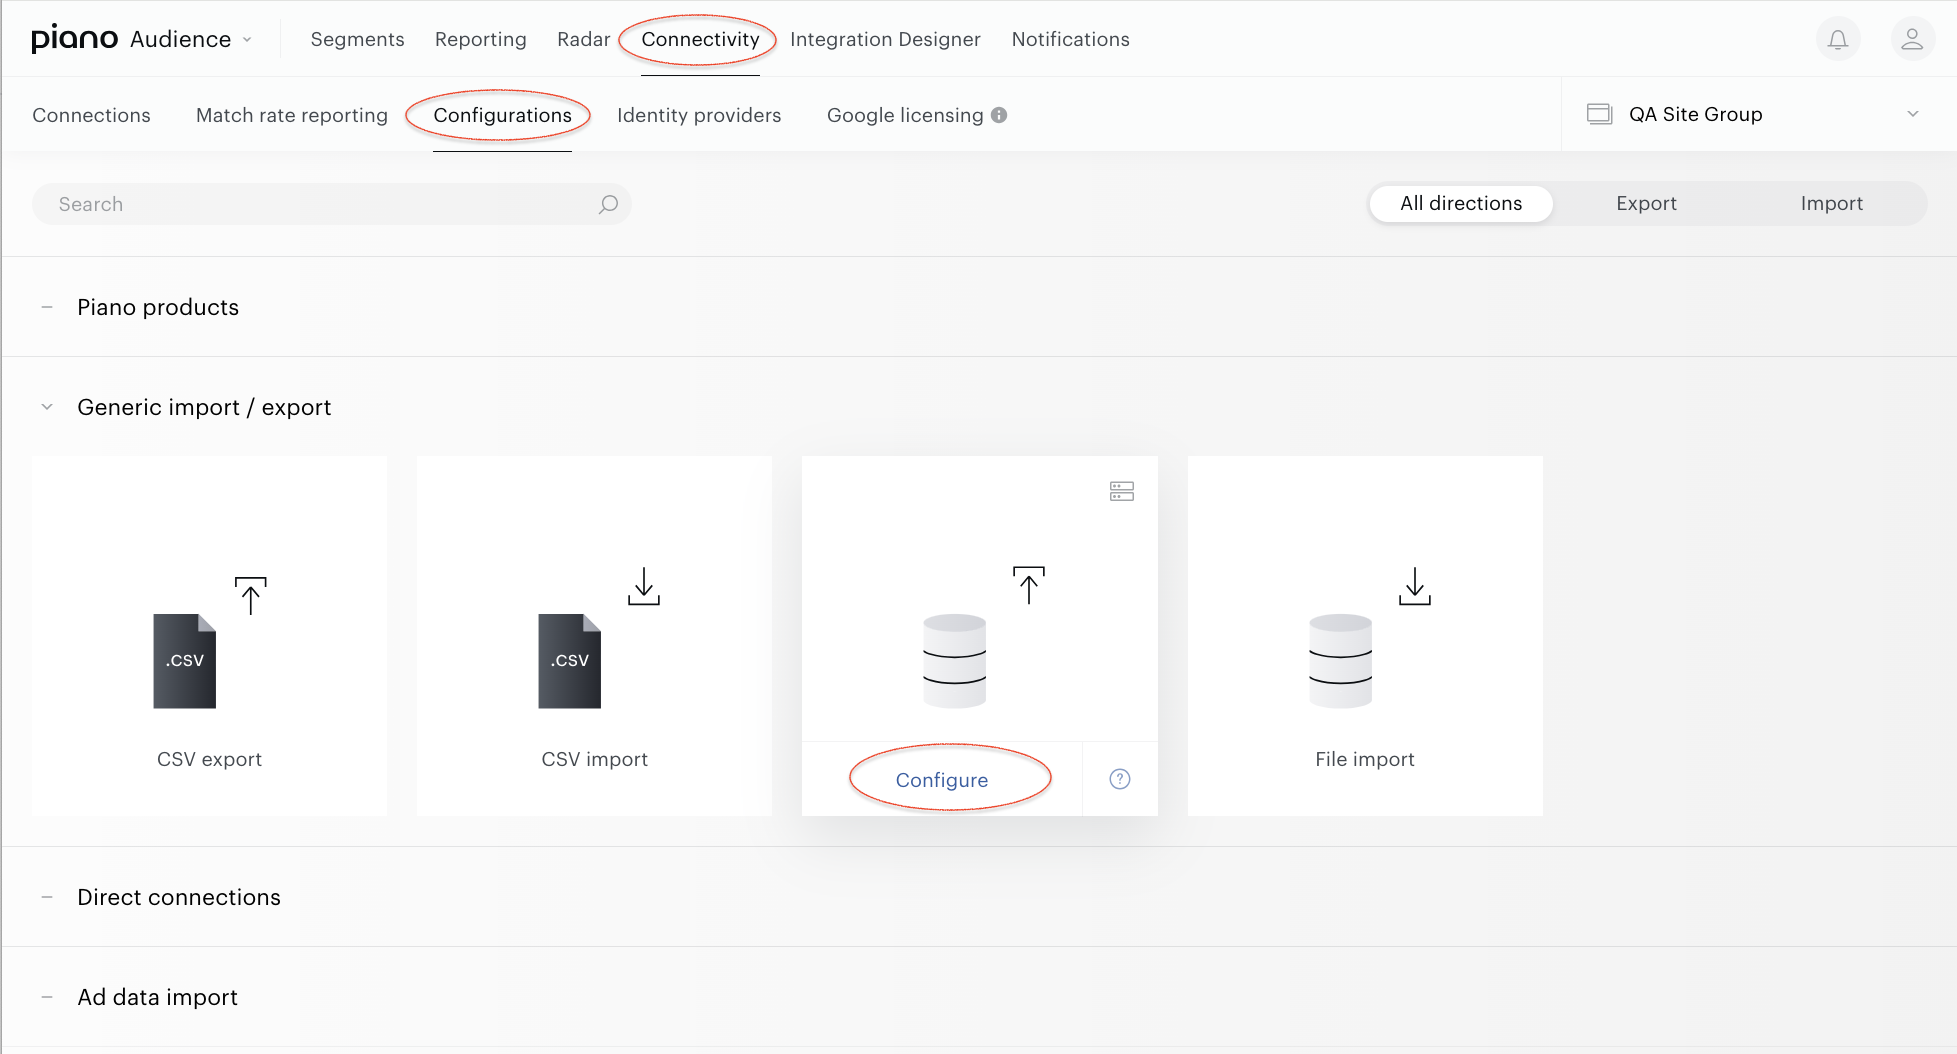The height and width of the screenshot is (1054, 1957).
Task: Click the upload arrow on the CSV export card
Action: (x=251, y=595)
